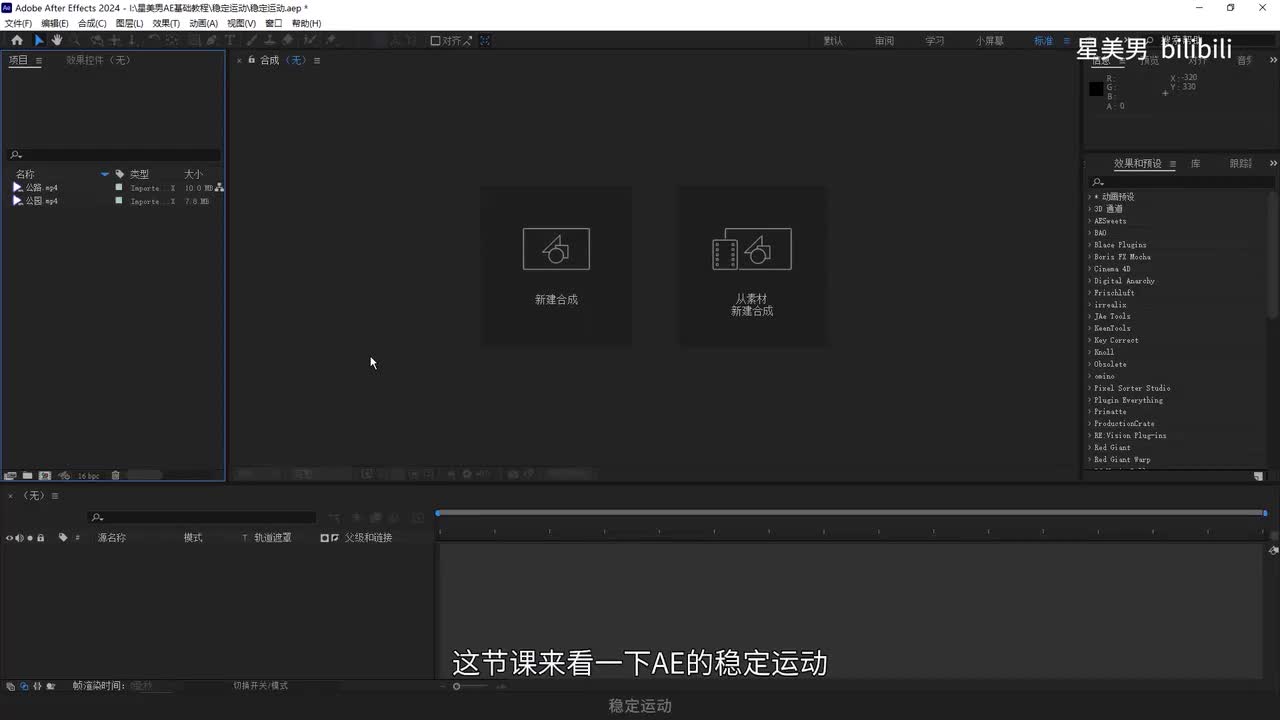
Task: Select the Eraser tool
Action: coord(287,40)
